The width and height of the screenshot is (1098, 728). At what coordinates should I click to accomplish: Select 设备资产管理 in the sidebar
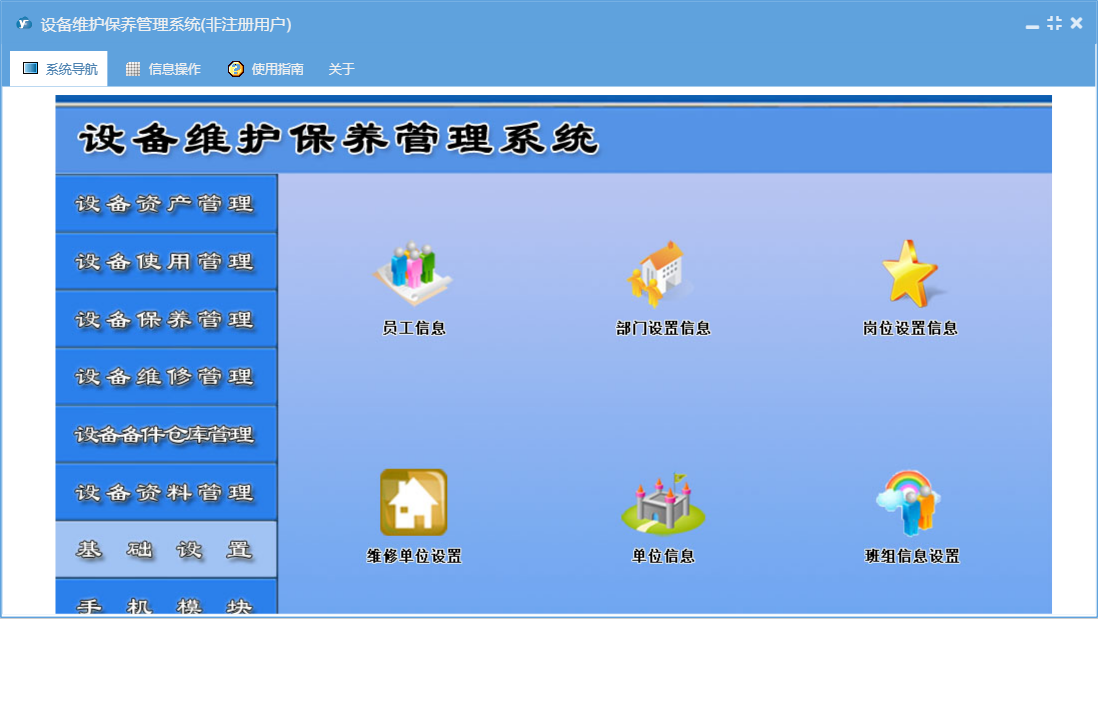166,204
